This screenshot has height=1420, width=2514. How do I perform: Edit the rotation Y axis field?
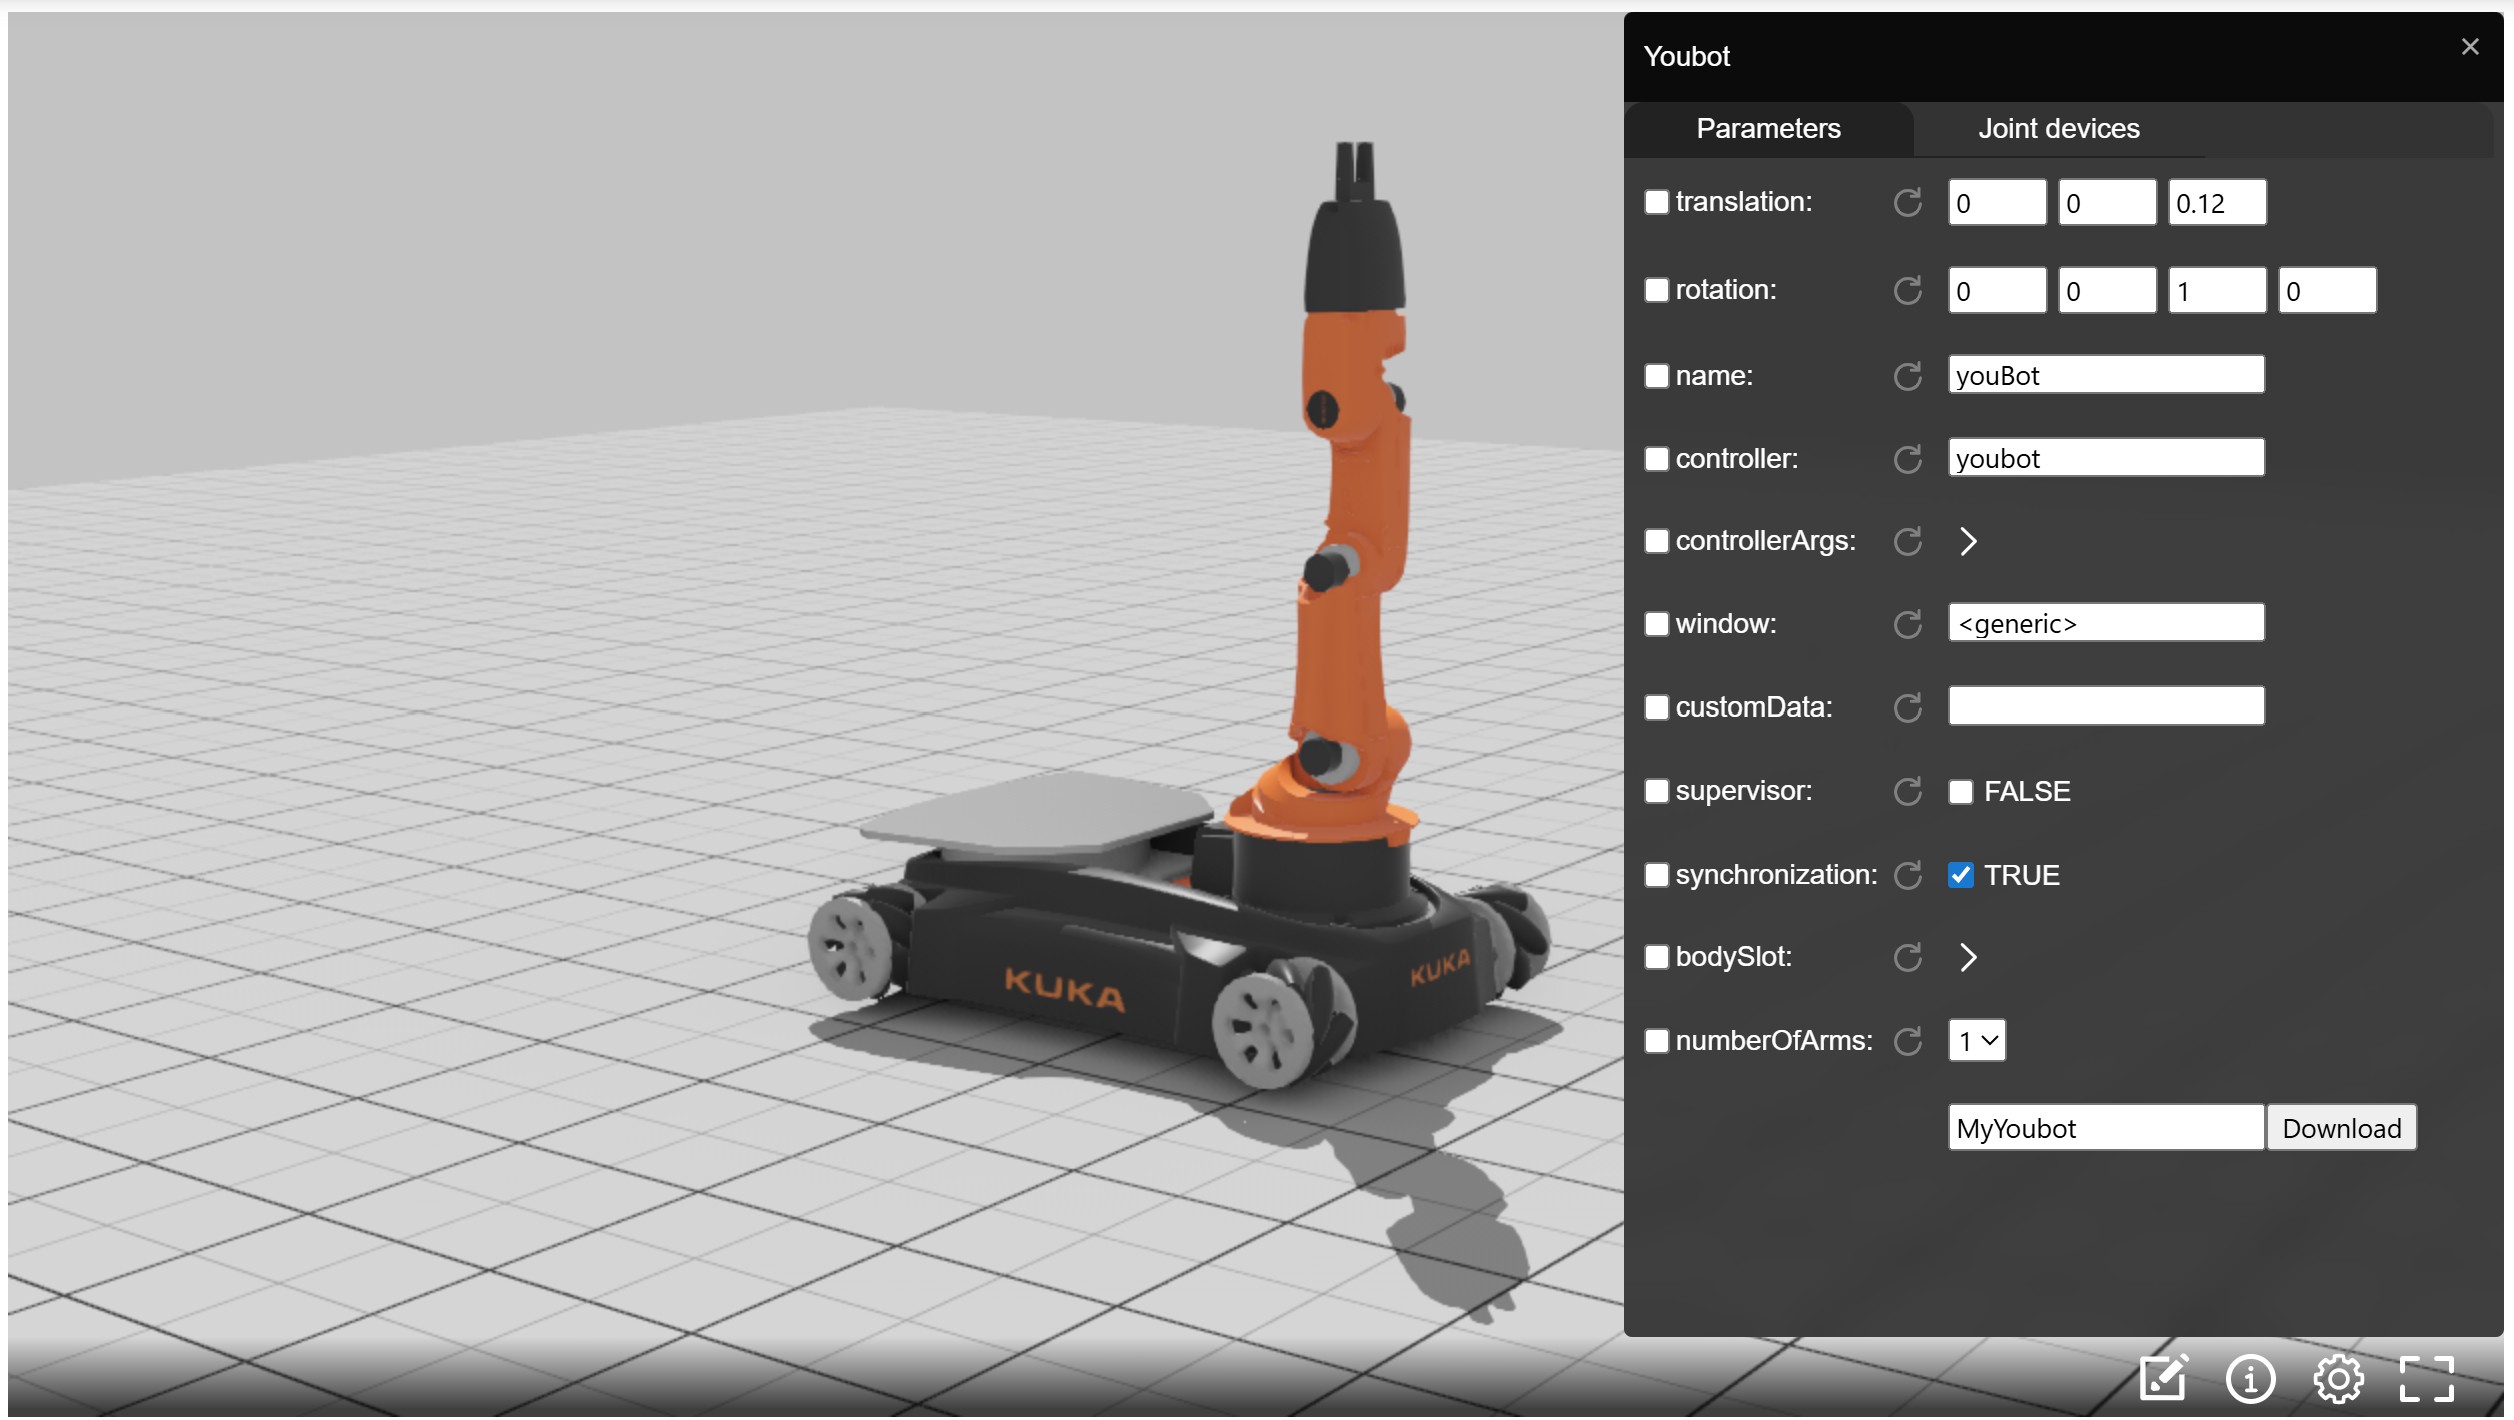click(2107, 291)
